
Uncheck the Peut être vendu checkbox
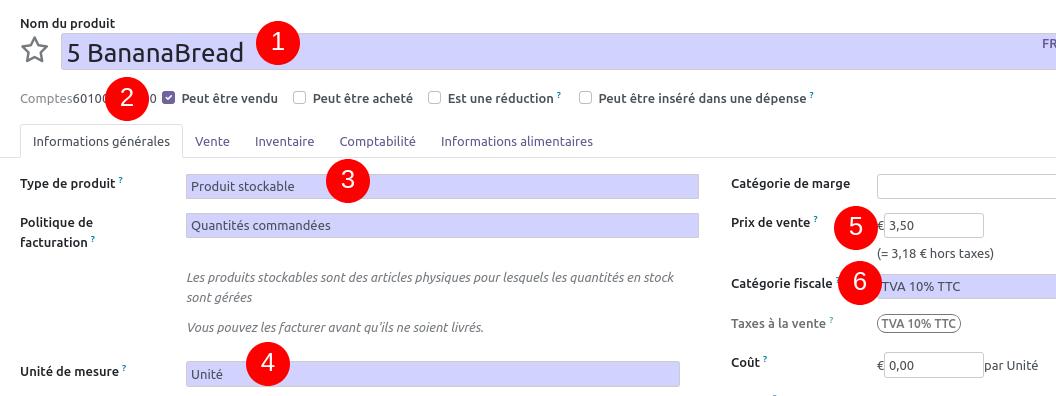pos(169,98)
